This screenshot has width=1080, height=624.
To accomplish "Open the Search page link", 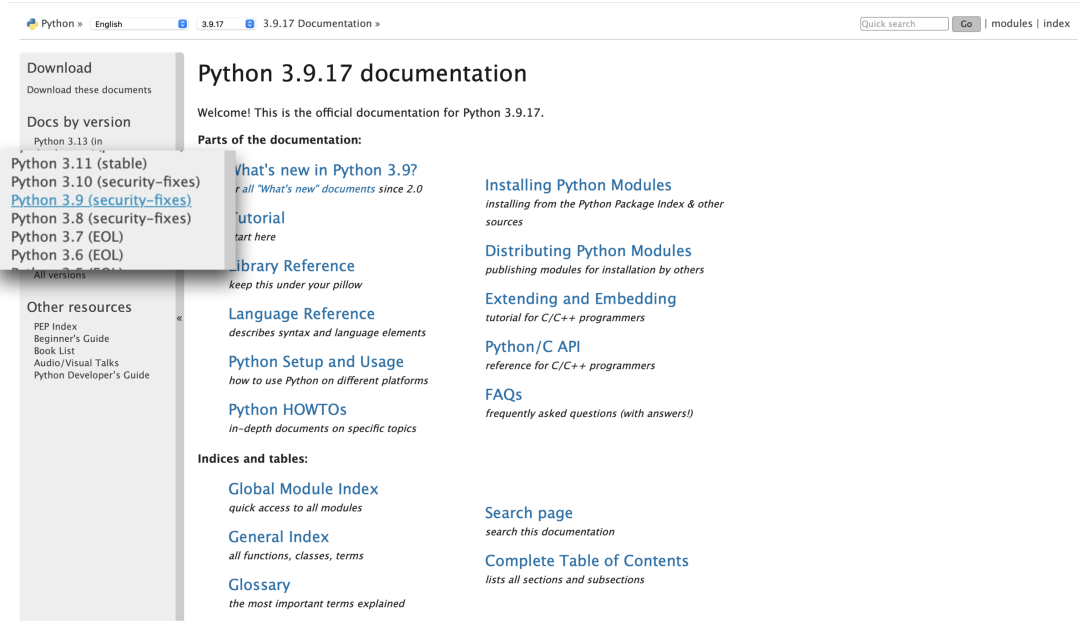I will (x=529, y=513).
